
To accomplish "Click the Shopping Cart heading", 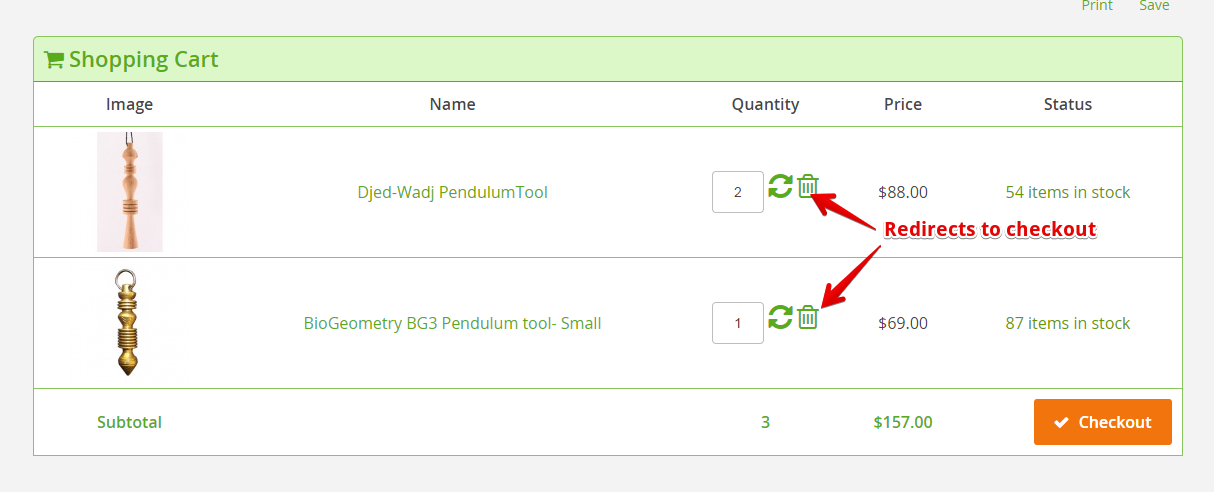I will 143,60.
